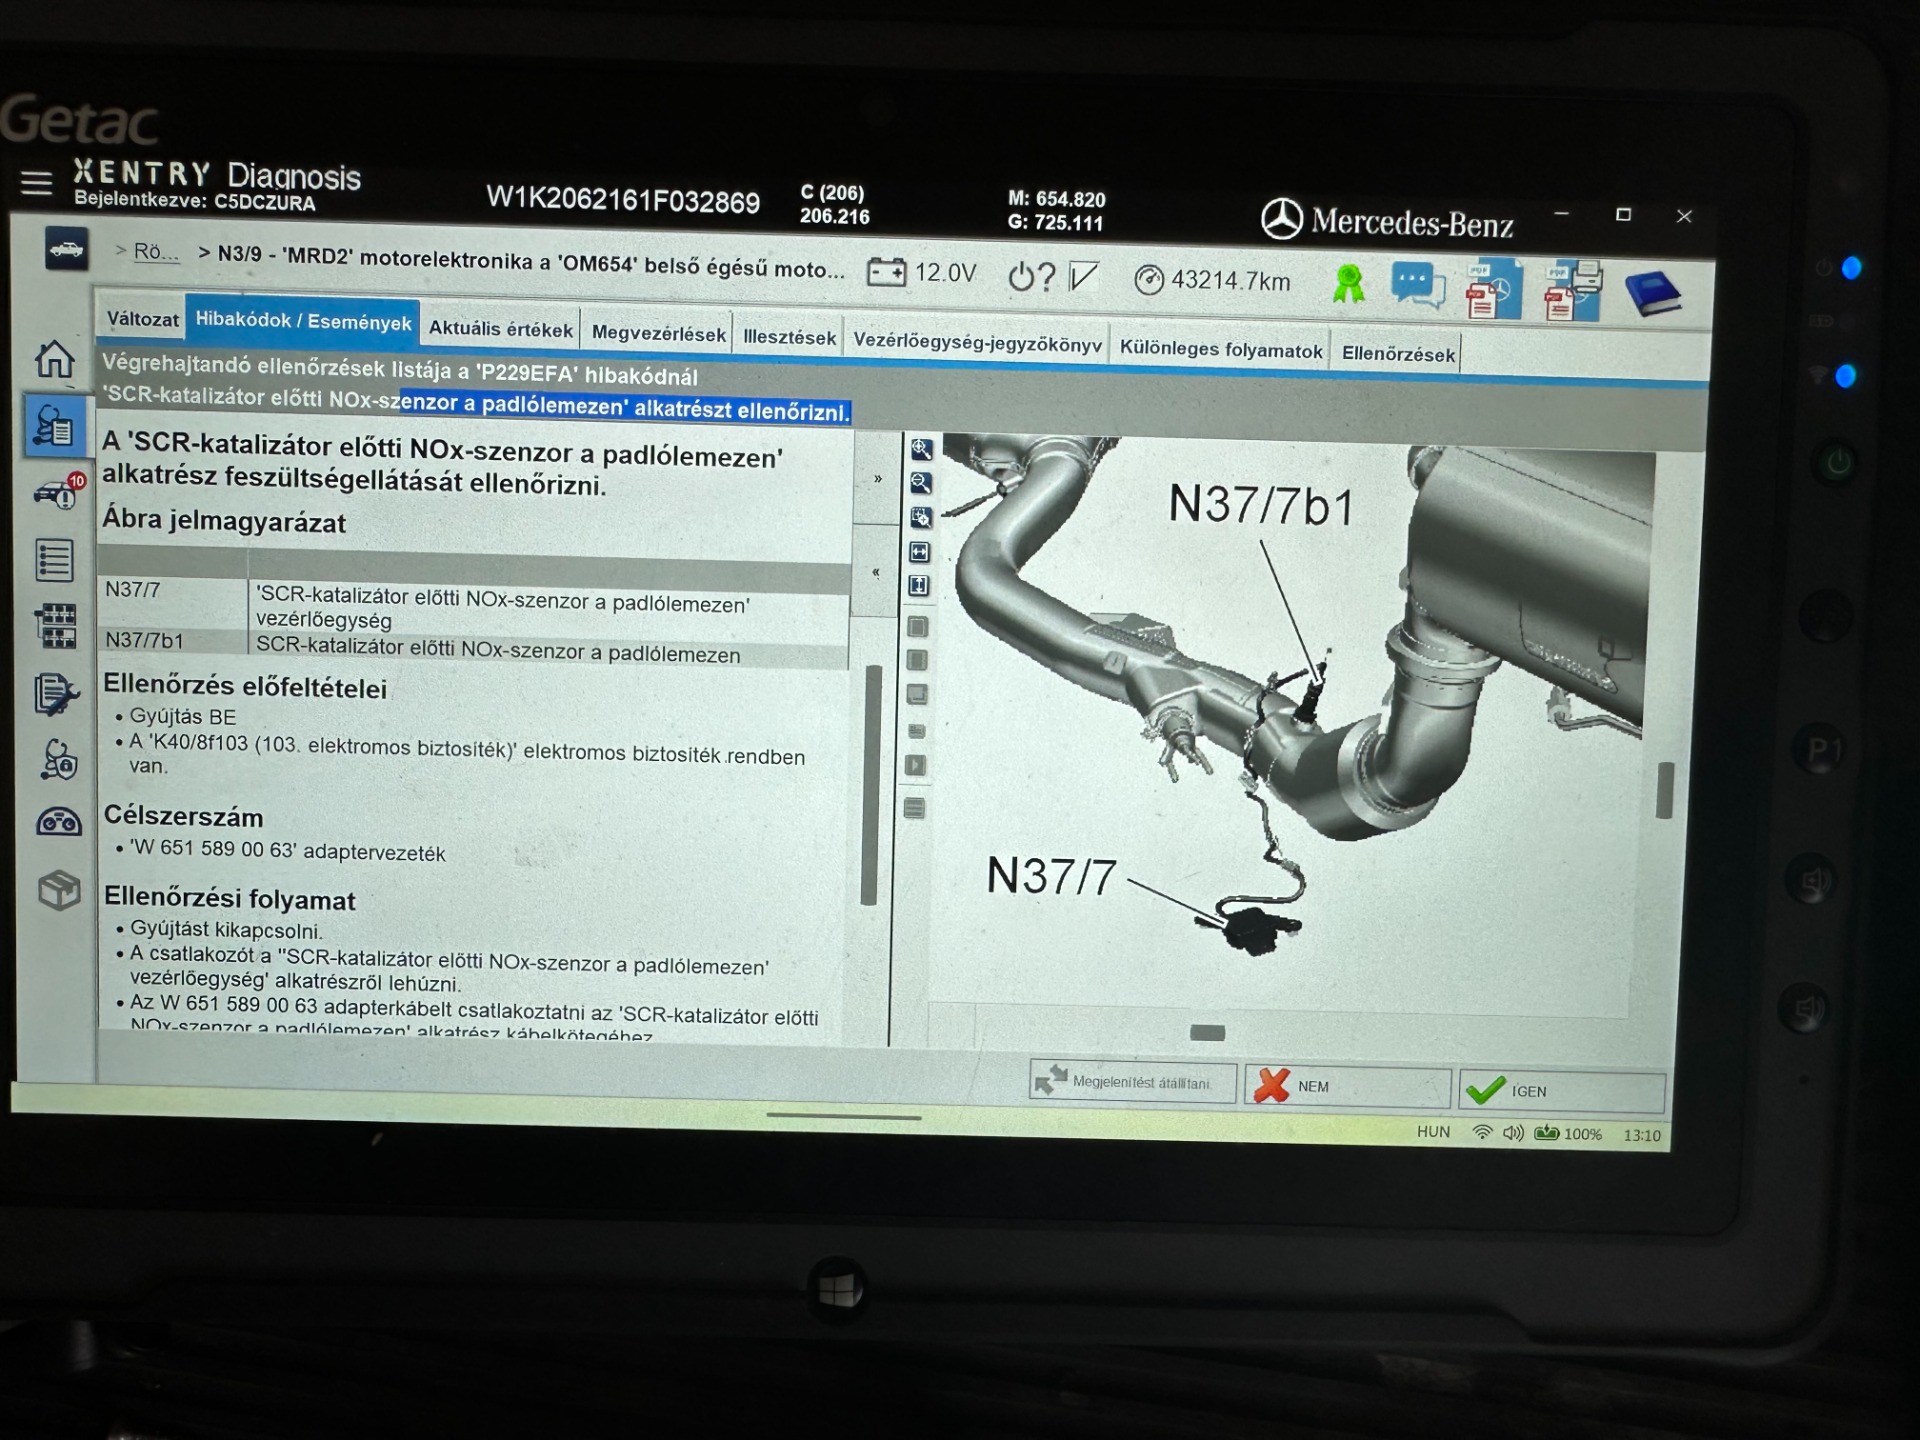1920x1440 pixels.
Task: Zoom out of the exhaust diagram
Action: tap(921, 484)
